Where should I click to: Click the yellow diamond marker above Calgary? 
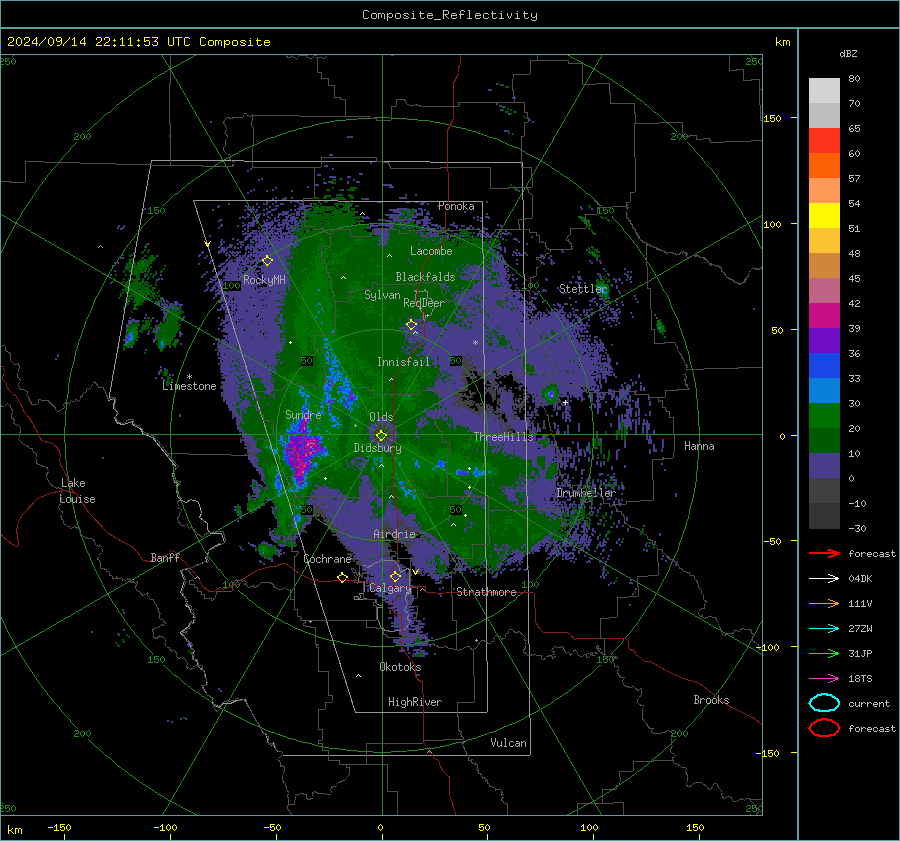pos(395,576)
